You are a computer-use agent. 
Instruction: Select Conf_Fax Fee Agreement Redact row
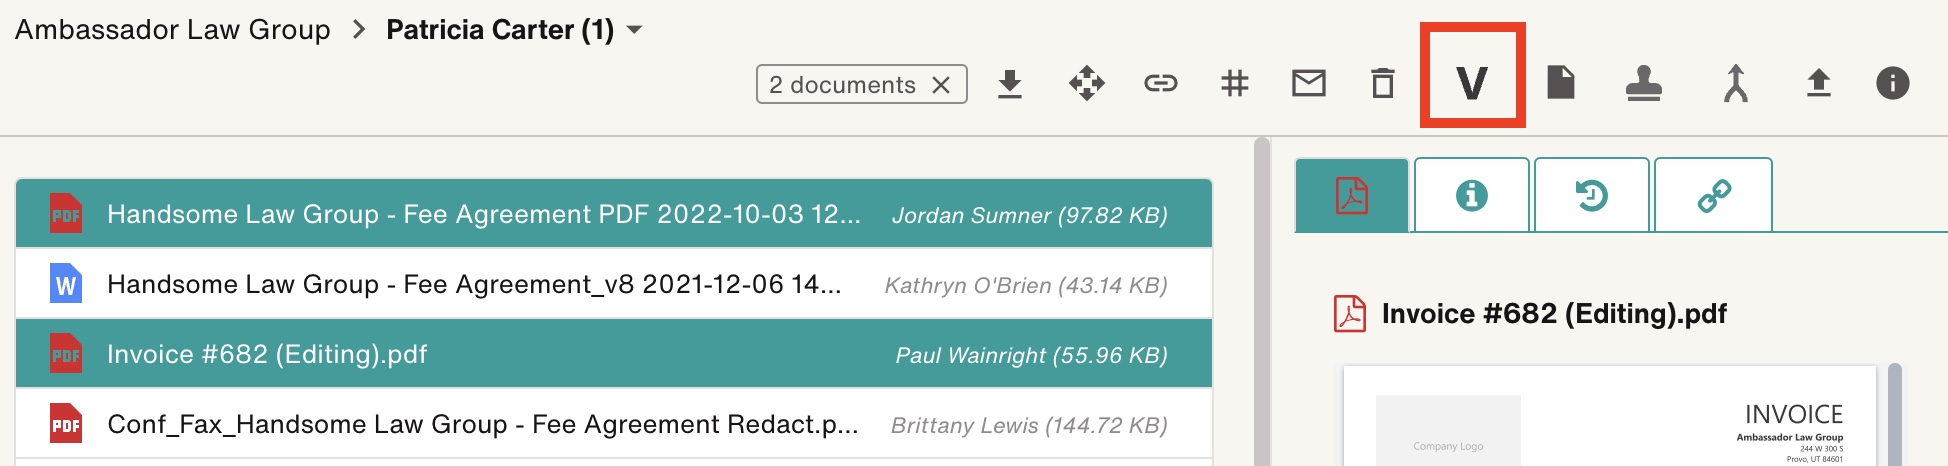tap(614, 424)
